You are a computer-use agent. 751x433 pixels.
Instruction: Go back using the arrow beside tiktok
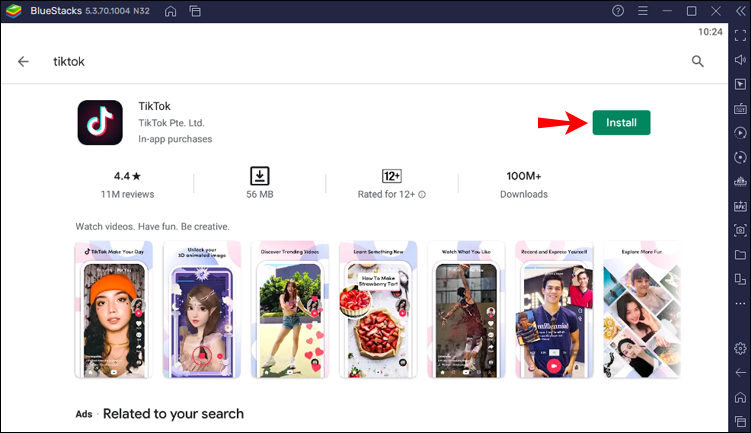pos(23,61)
